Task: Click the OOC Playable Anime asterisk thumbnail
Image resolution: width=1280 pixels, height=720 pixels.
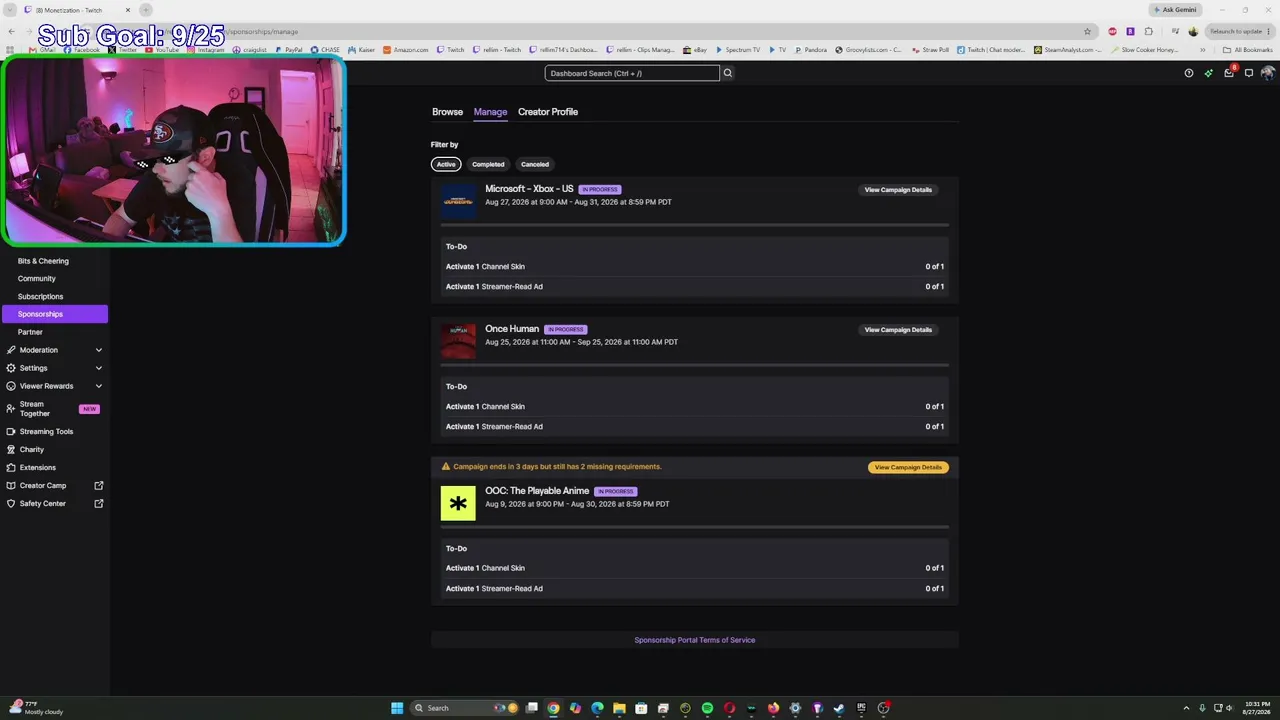Action: 459,503
